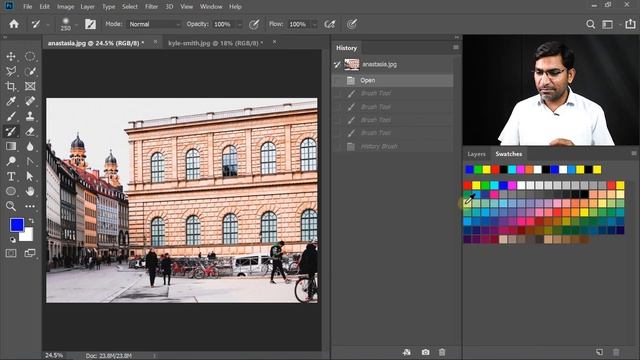The width and height of the screenshot is (640, 360).
Task: Select the Hand tool
Action: 30,191
